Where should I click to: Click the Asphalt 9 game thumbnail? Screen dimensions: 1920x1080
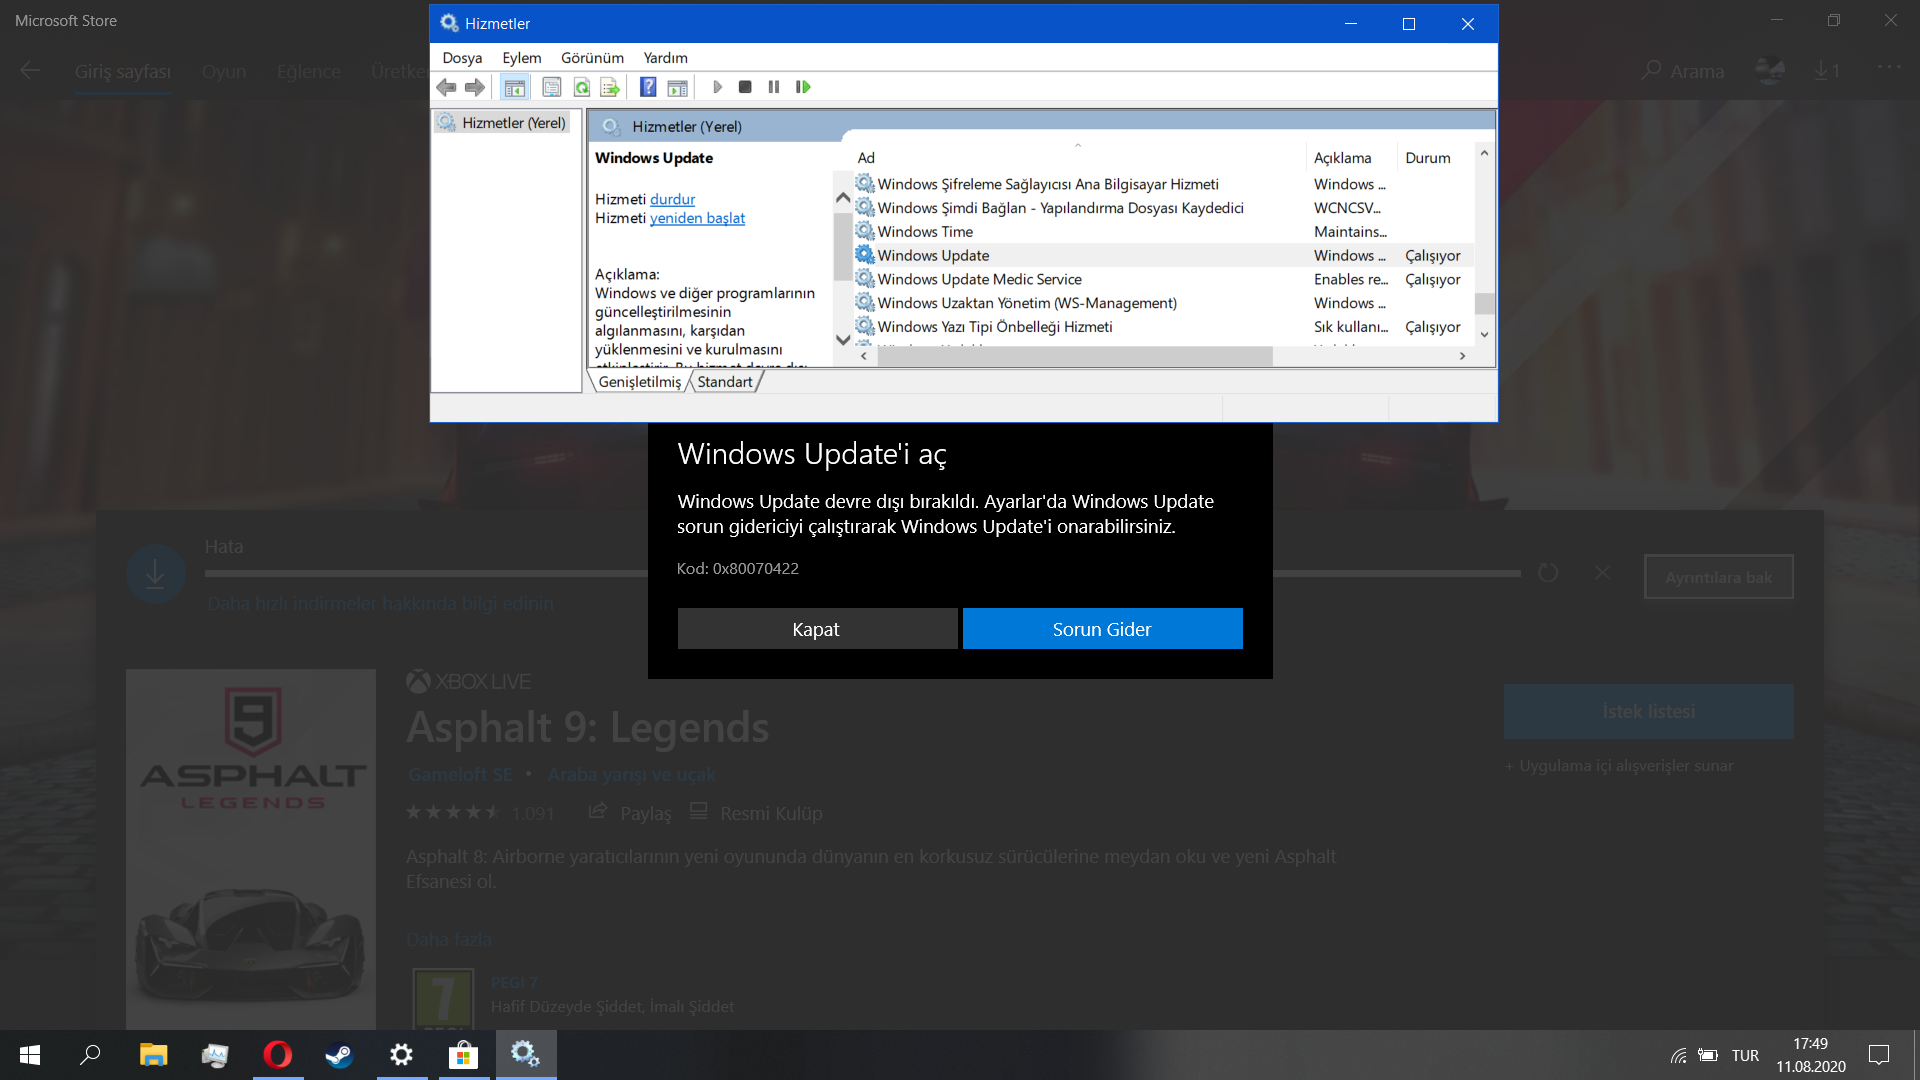[x=251, y=849]
